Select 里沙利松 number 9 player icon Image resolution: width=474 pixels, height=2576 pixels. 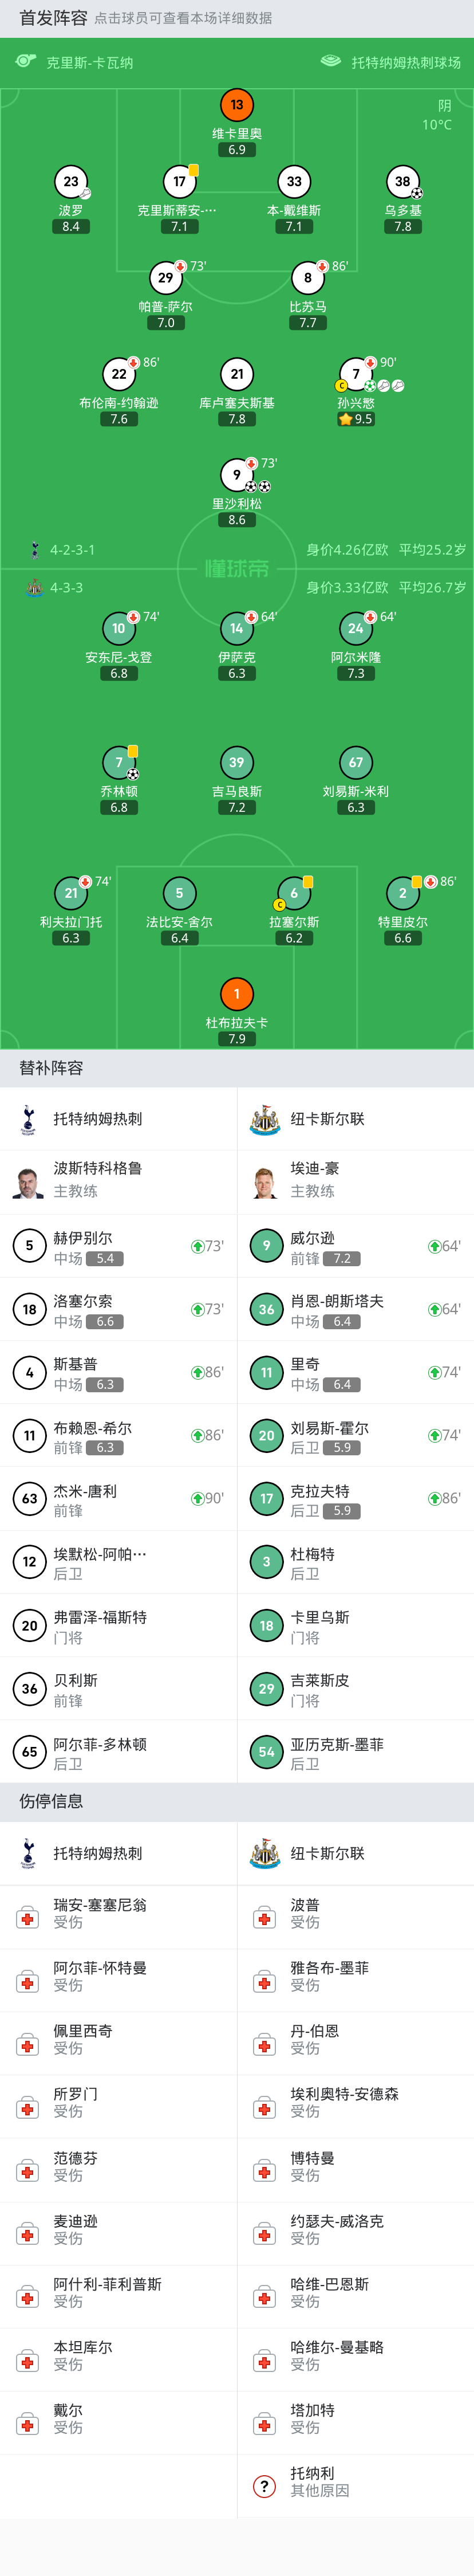237,475
